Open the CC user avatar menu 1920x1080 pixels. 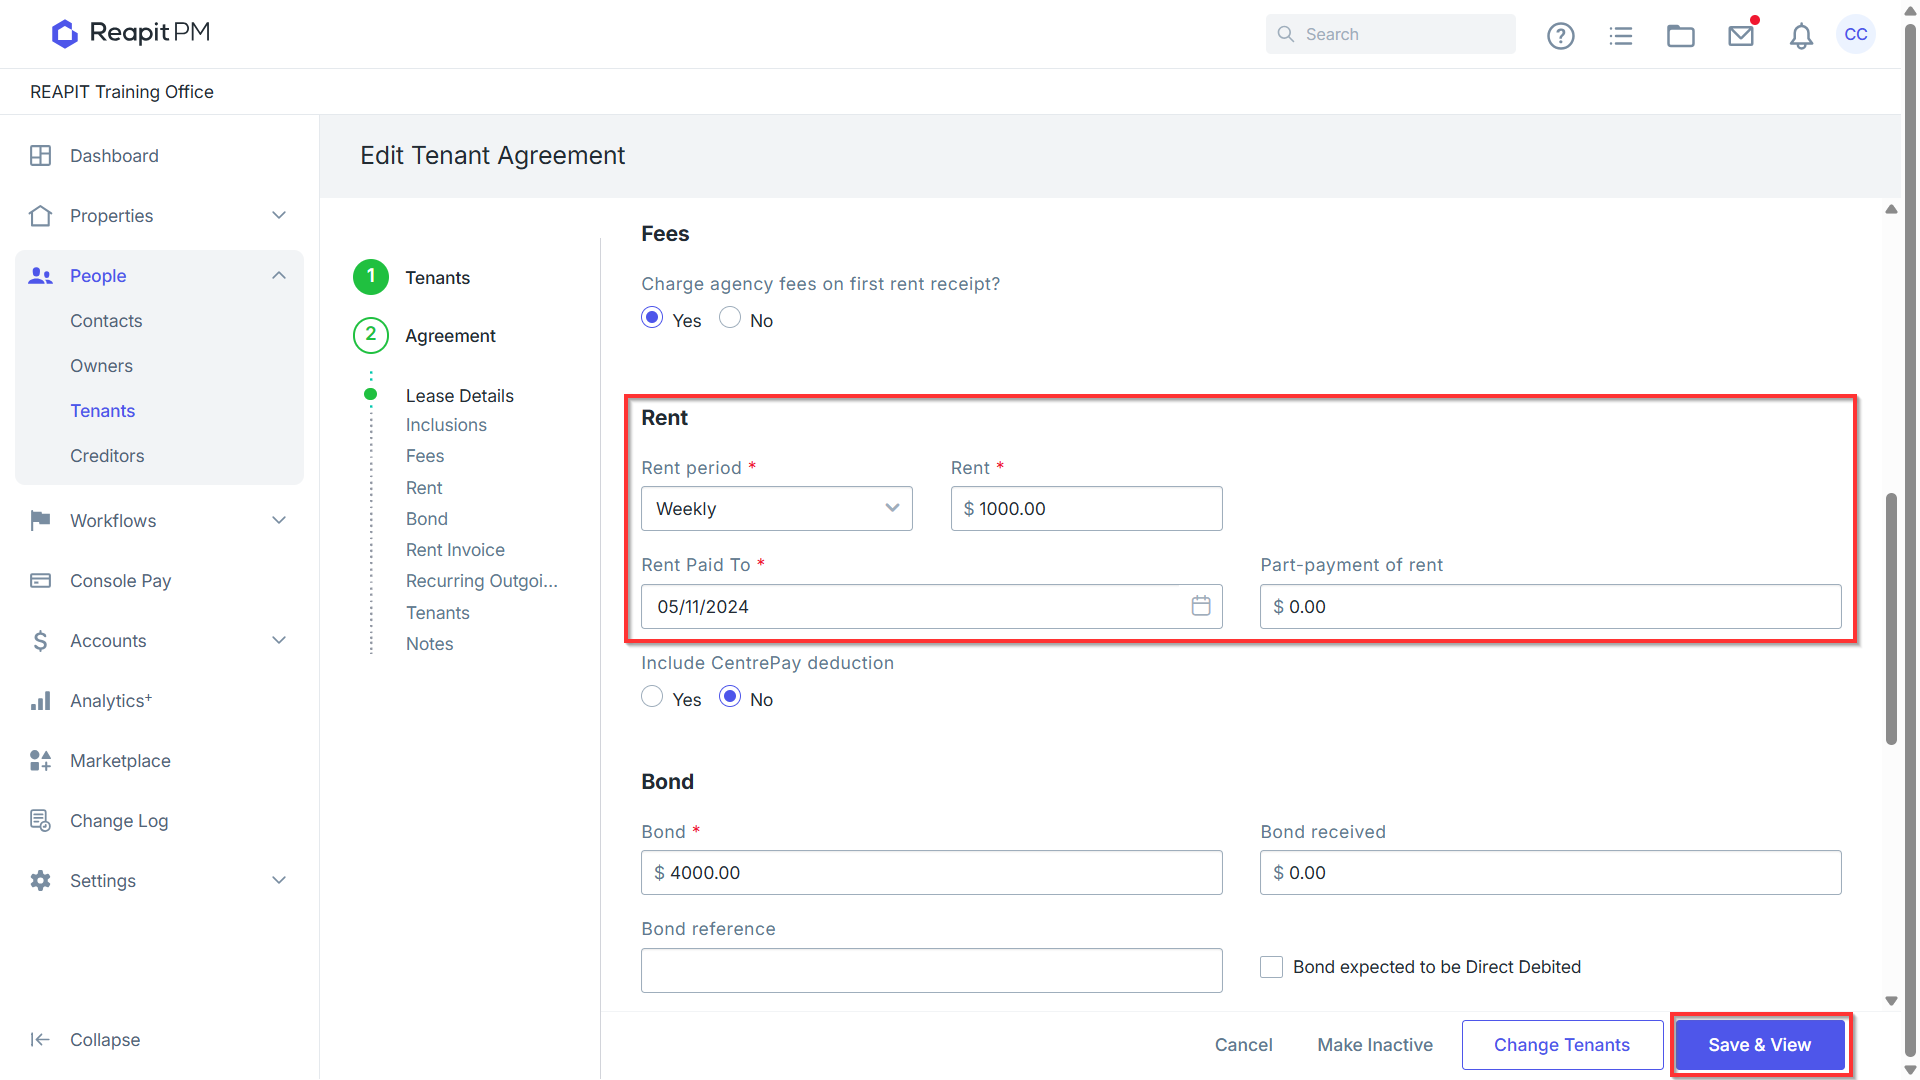tap(1856, 34)
